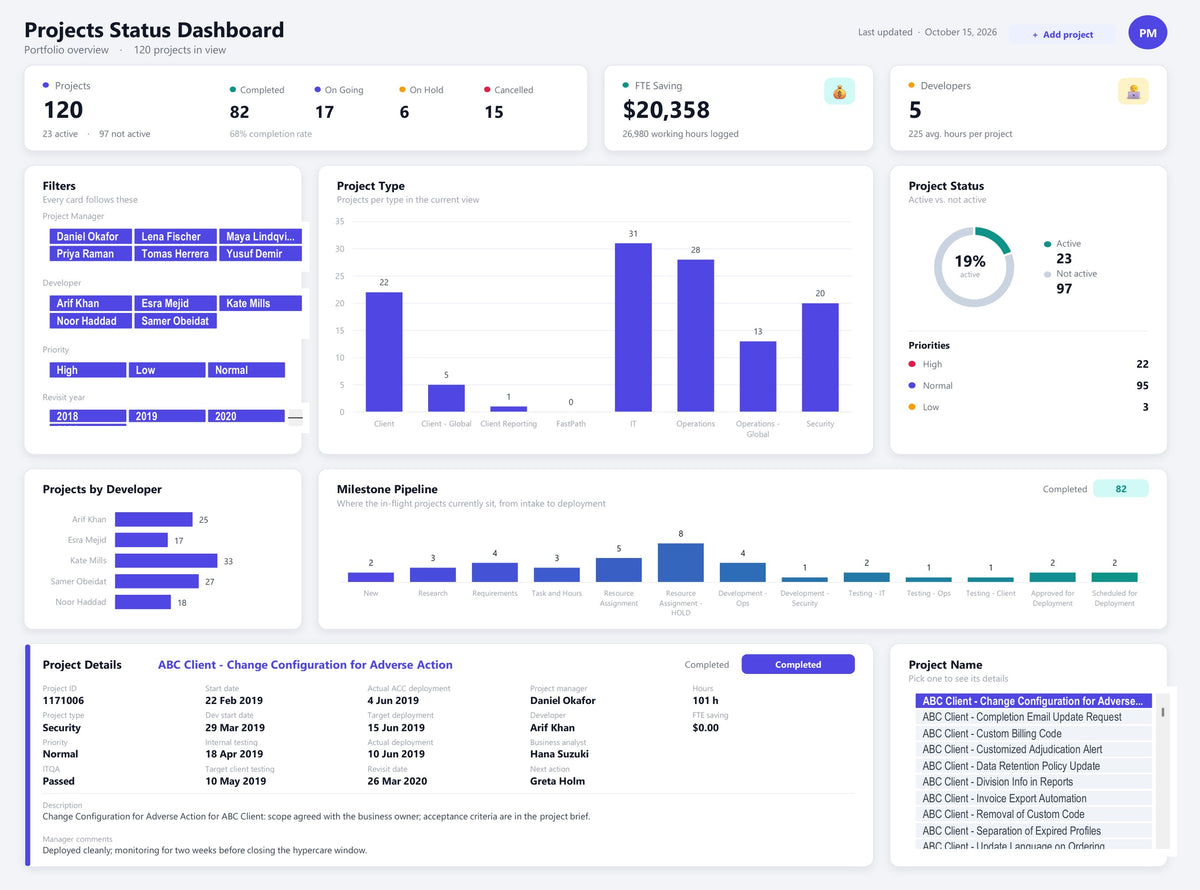The image size is (1200, 890).
Task: Click Resource Assignment - HOLD milestone bar
Action: [x=681, y=562]
